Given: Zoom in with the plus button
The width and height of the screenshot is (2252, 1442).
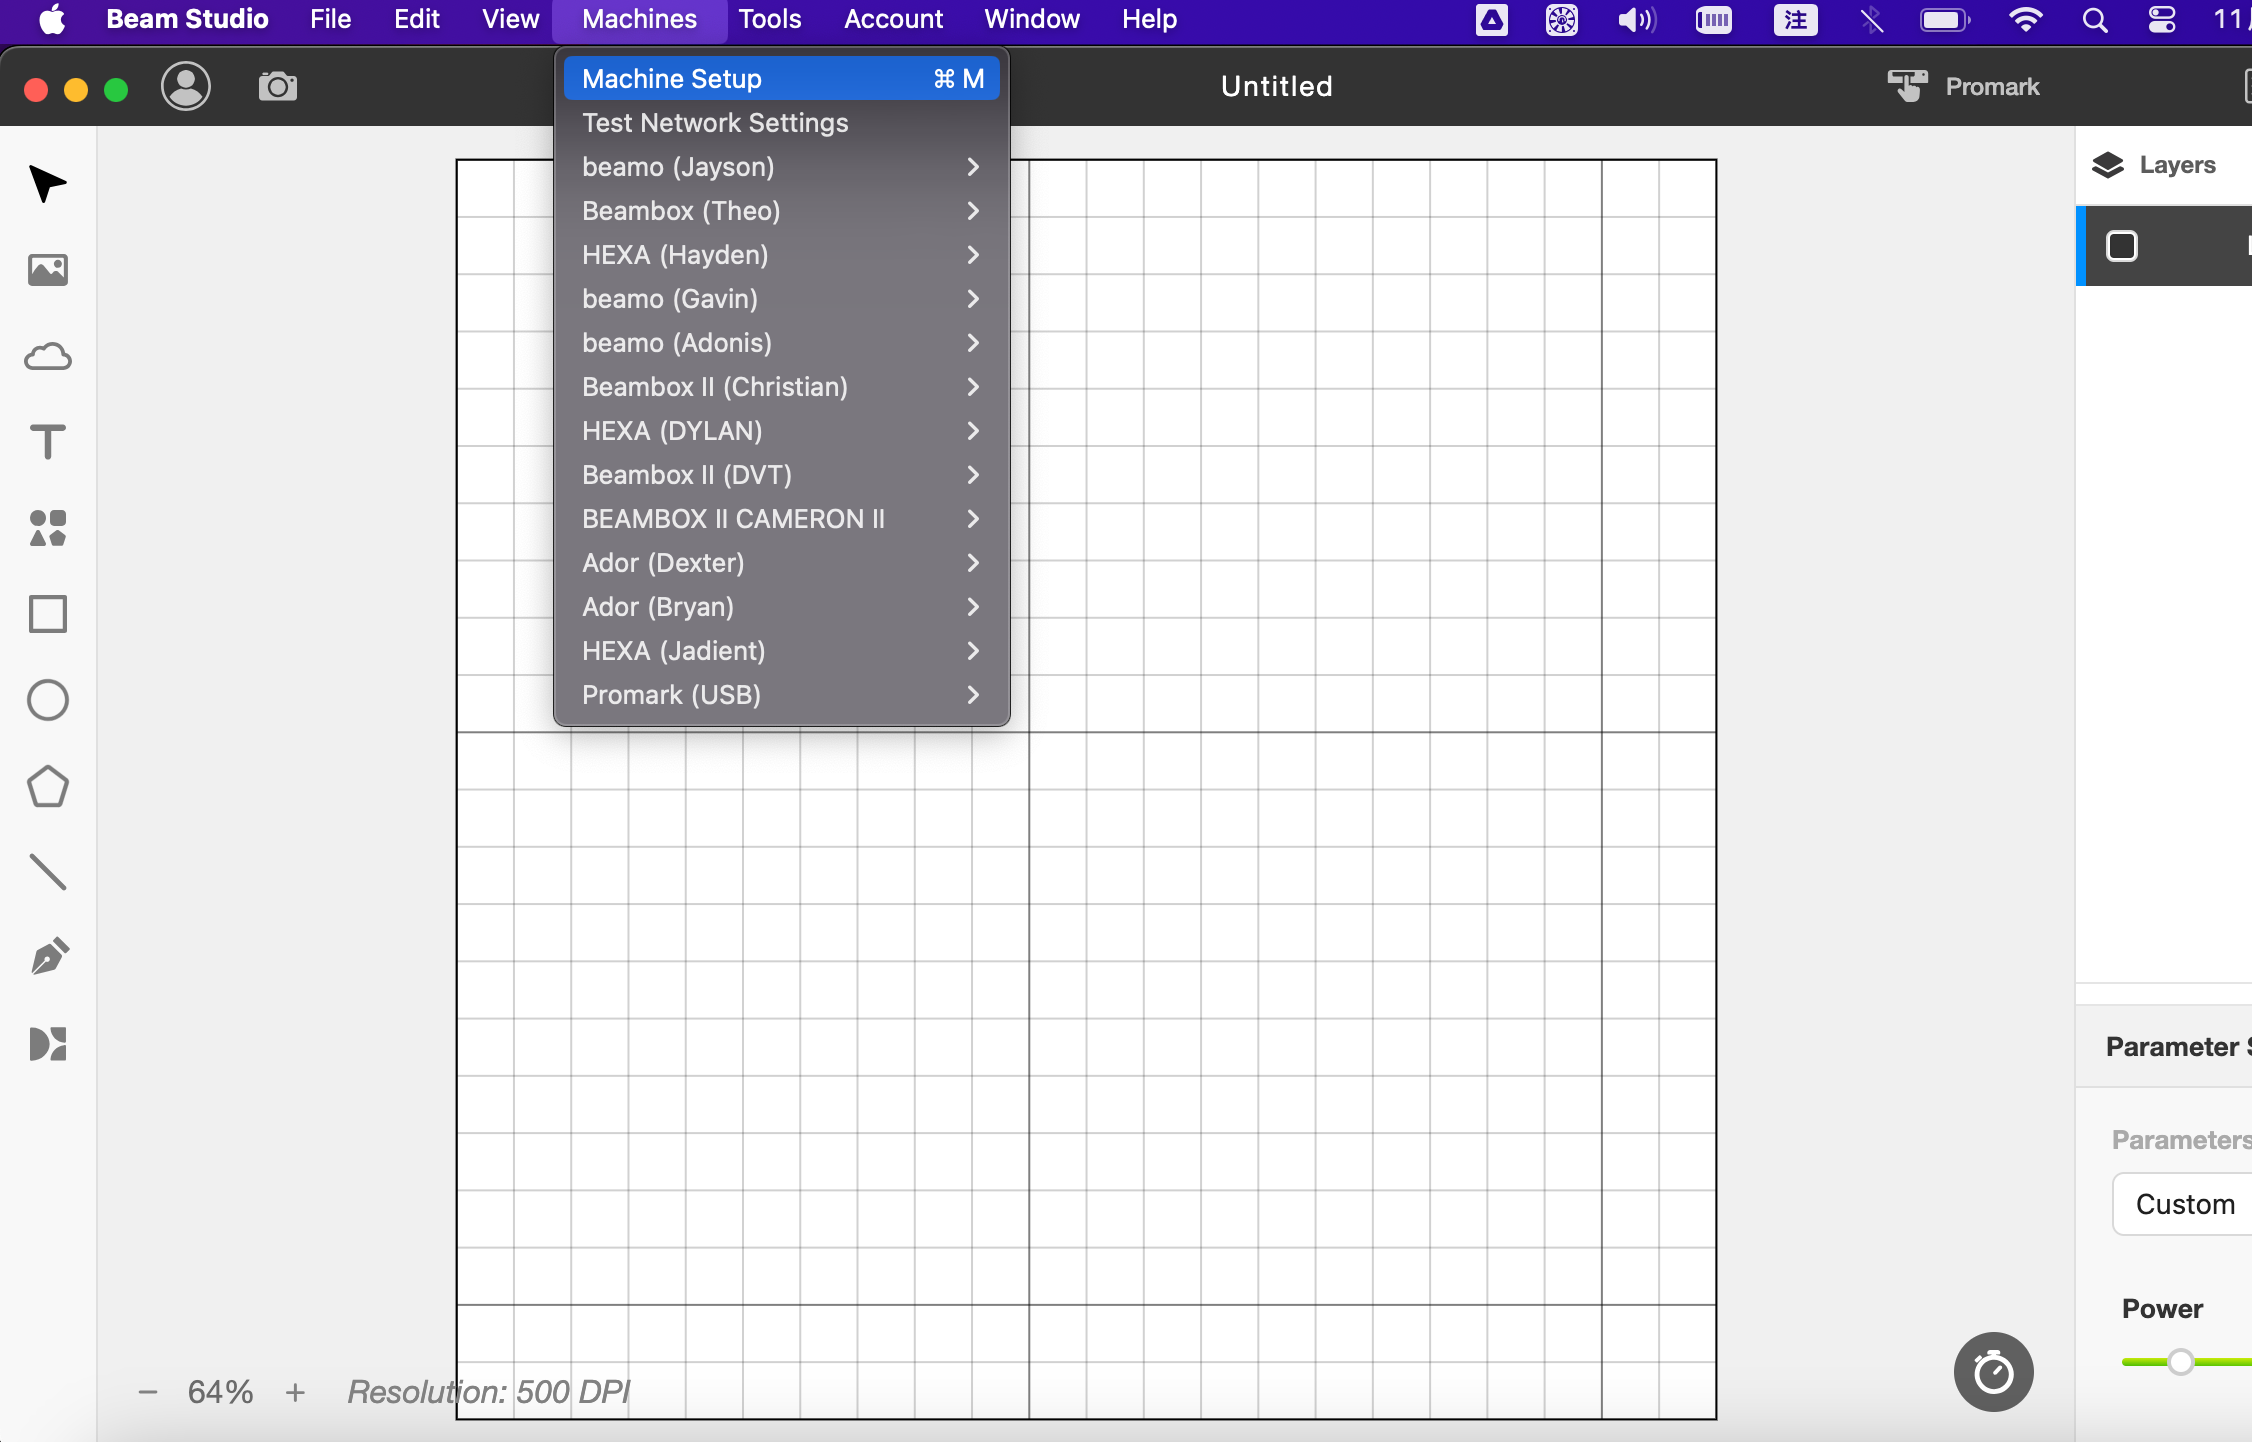Looking at the screenshot, I should (x=295, y=1392).
